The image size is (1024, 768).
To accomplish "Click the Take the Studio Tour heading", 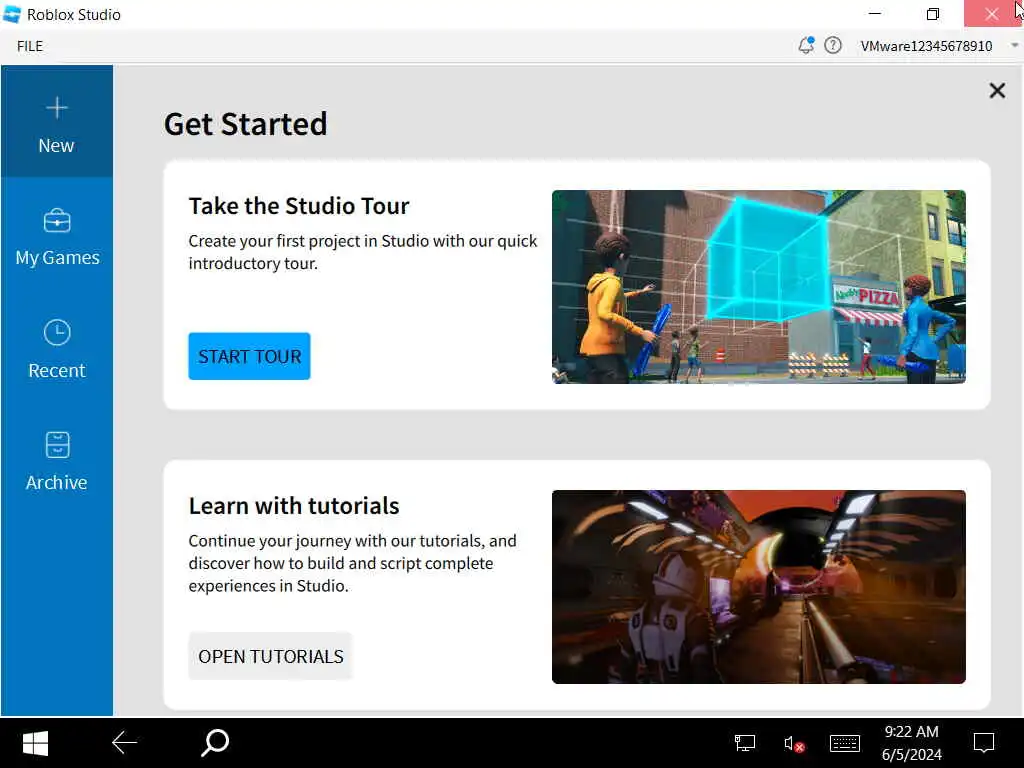I will point(298,206).
